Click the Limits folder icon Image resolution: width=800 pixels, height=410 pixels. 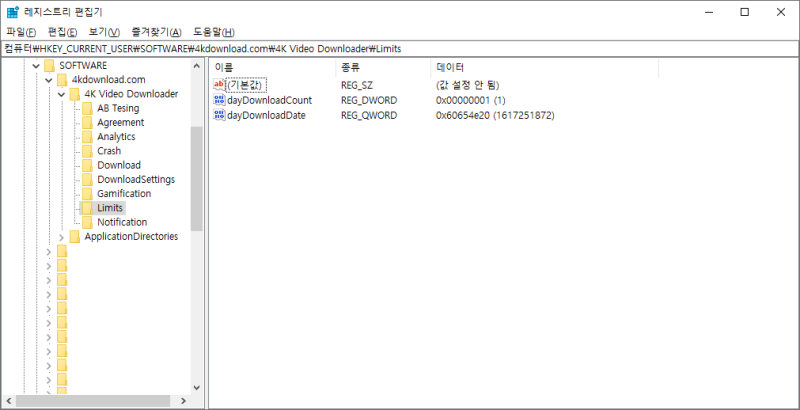(x=88, y=208)
